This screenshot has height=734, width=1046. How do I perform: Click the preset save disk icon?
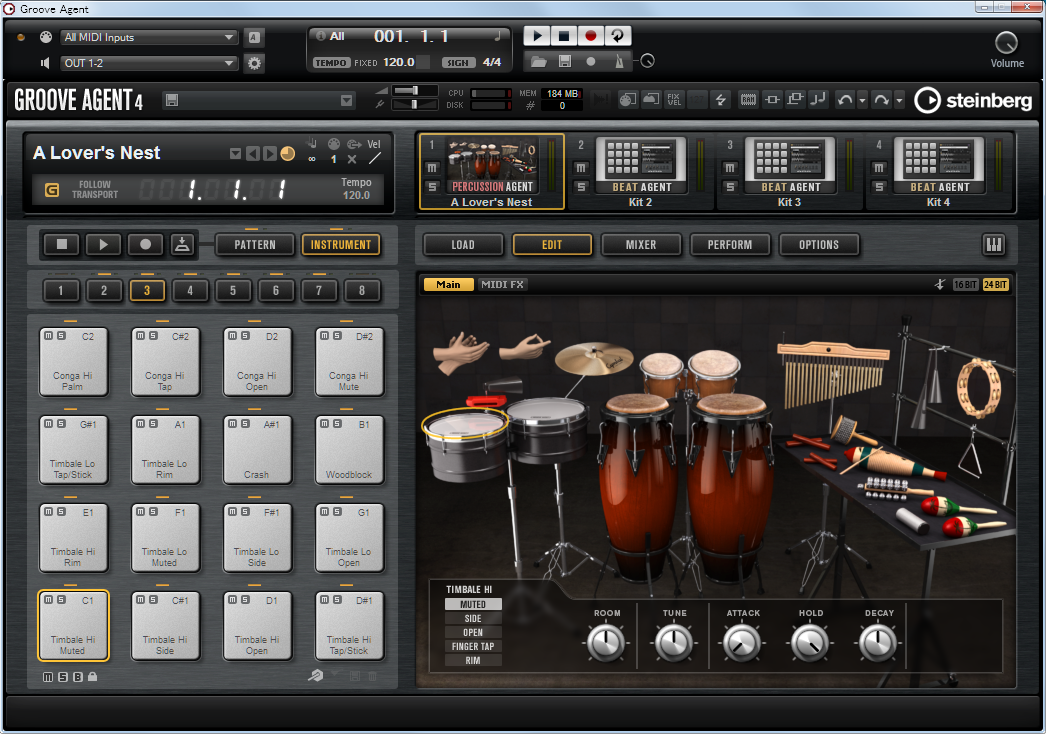point(171,100)
